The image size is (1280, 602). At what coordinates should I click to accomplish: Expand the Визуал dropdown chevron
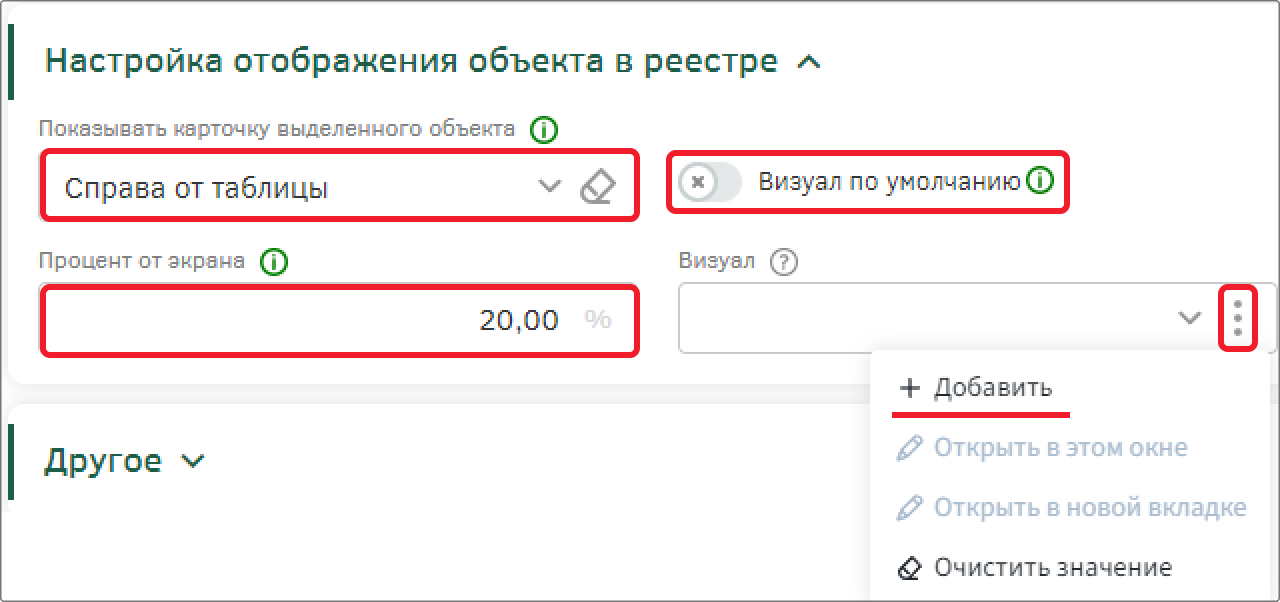point(1189,317)
